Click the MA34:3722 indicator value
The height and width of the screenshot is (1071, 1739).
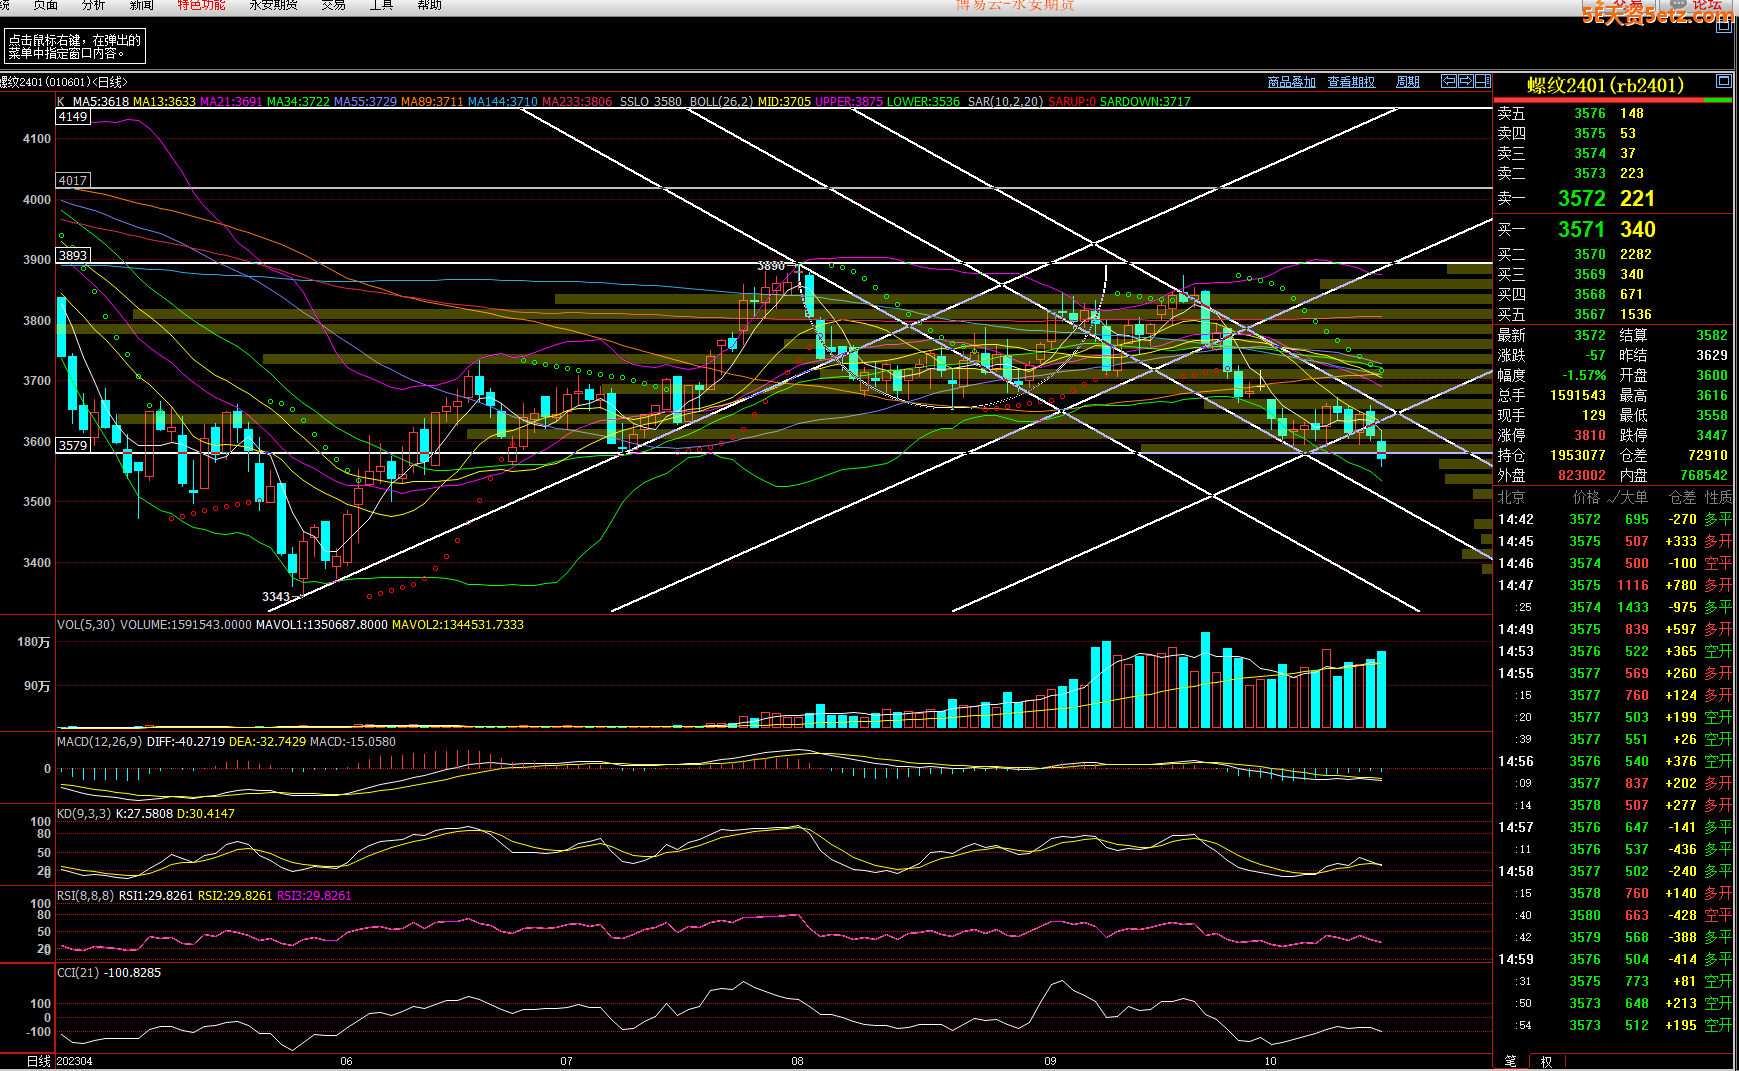click(x=298, y=102)
